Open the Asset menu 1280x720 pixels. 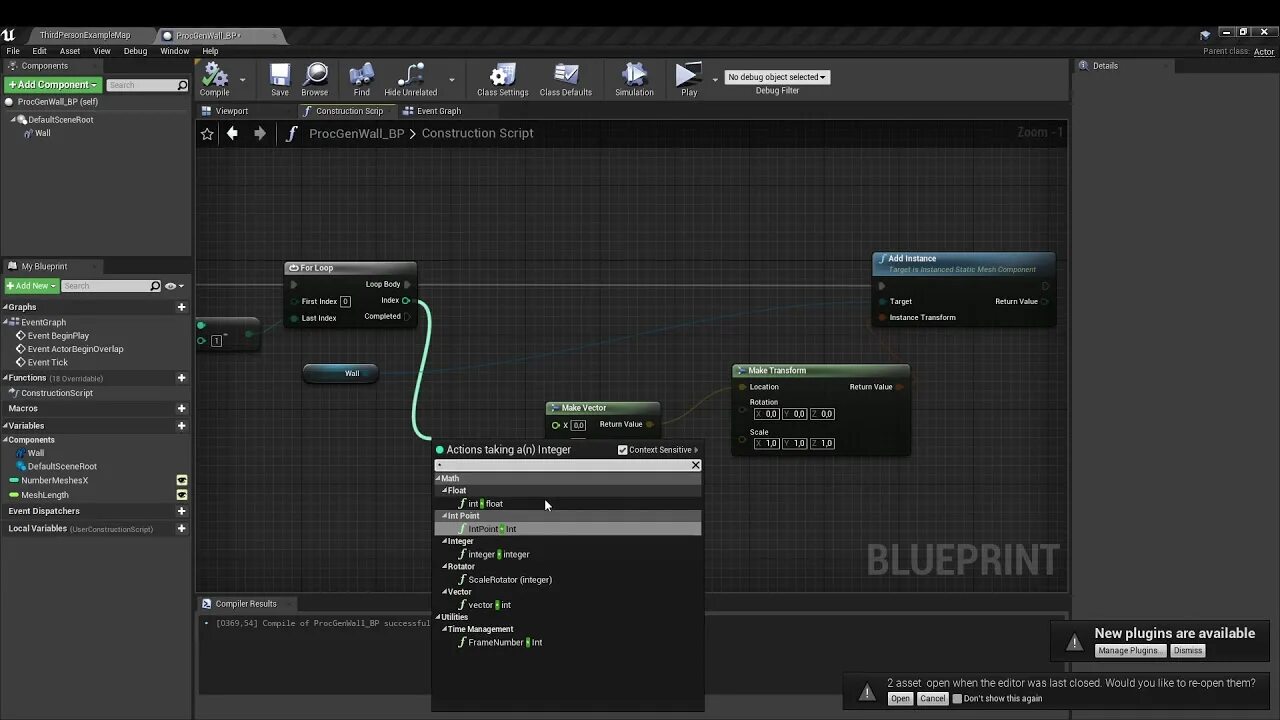[70, 51]
